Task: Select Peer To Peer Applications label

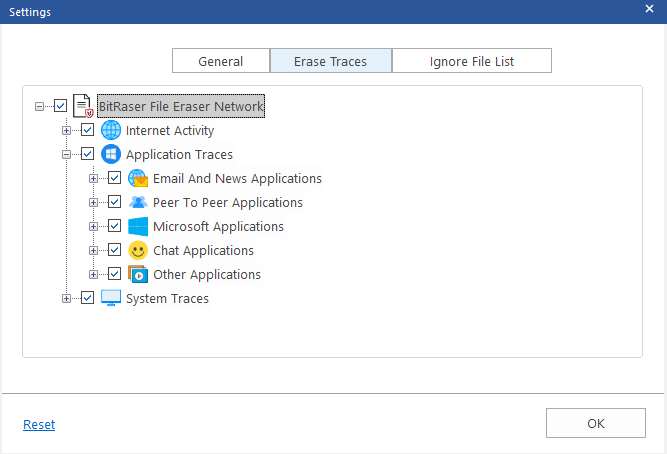Action: pos(228,203)
